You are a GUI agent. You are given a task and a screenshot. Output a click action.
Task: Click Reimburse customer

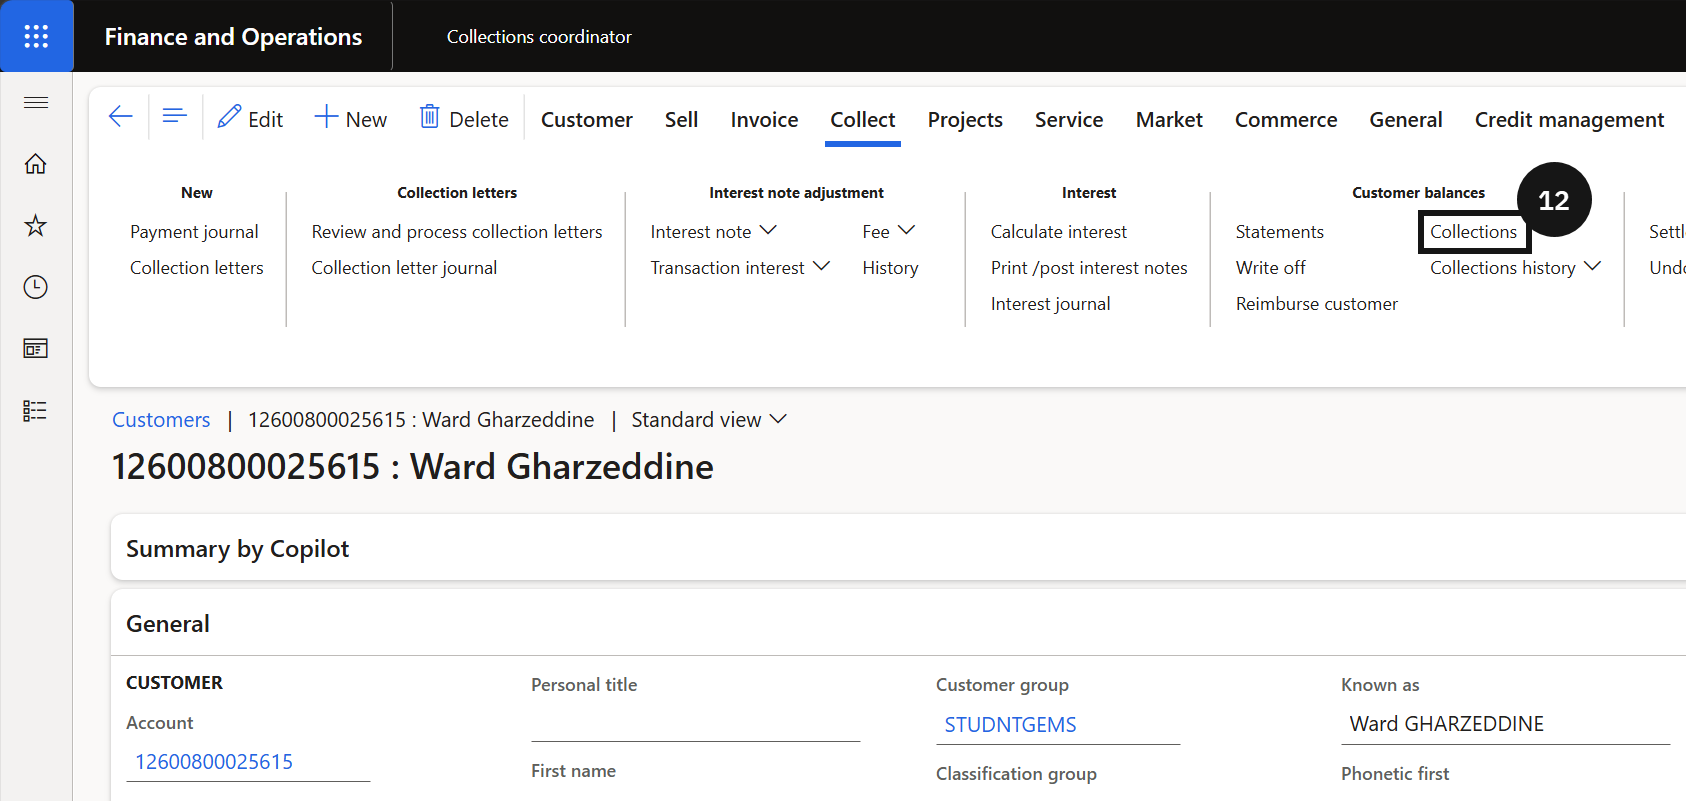click(x=1317, y=304)
